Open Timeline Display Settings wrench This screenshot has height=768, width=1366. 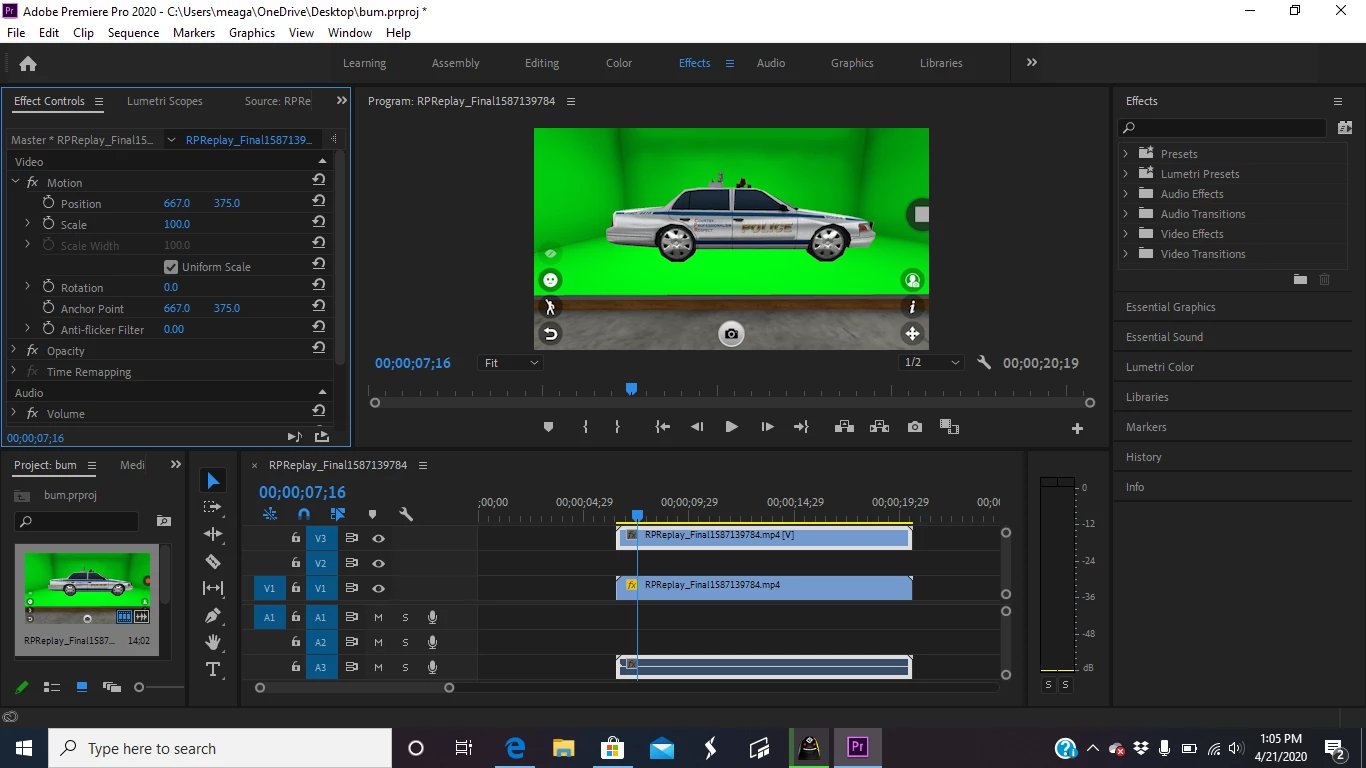(x=406, y=514)
